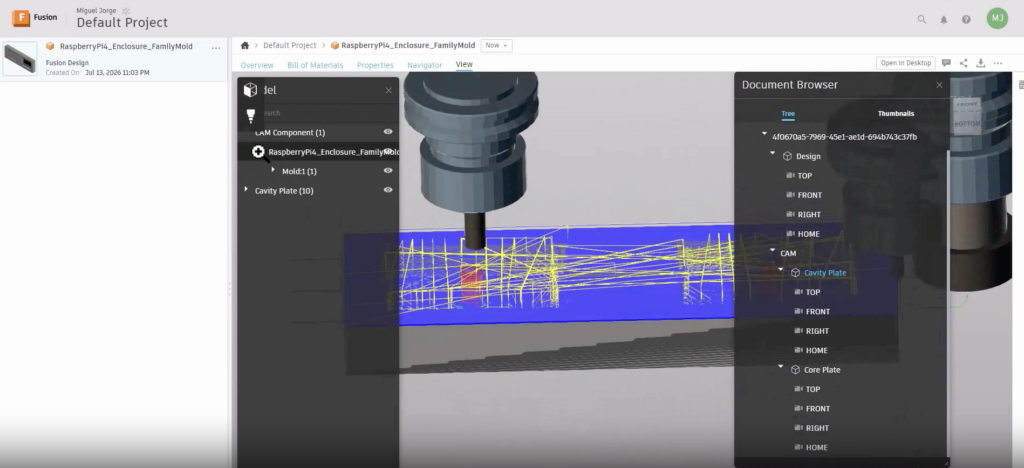Click the home breadcrumb icon
The width and height of the screenshot is (1024, 468).
point(245,46)
